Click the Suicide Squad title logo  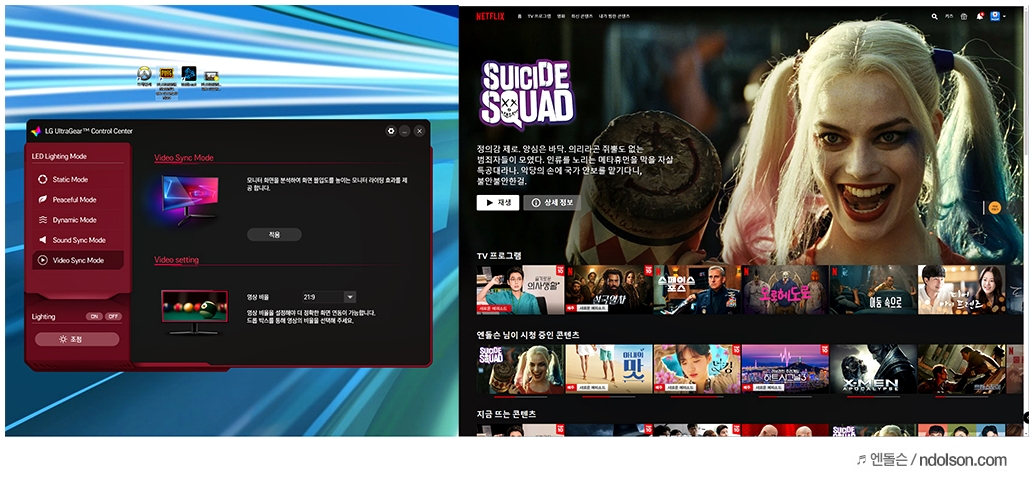coord(527,93)
